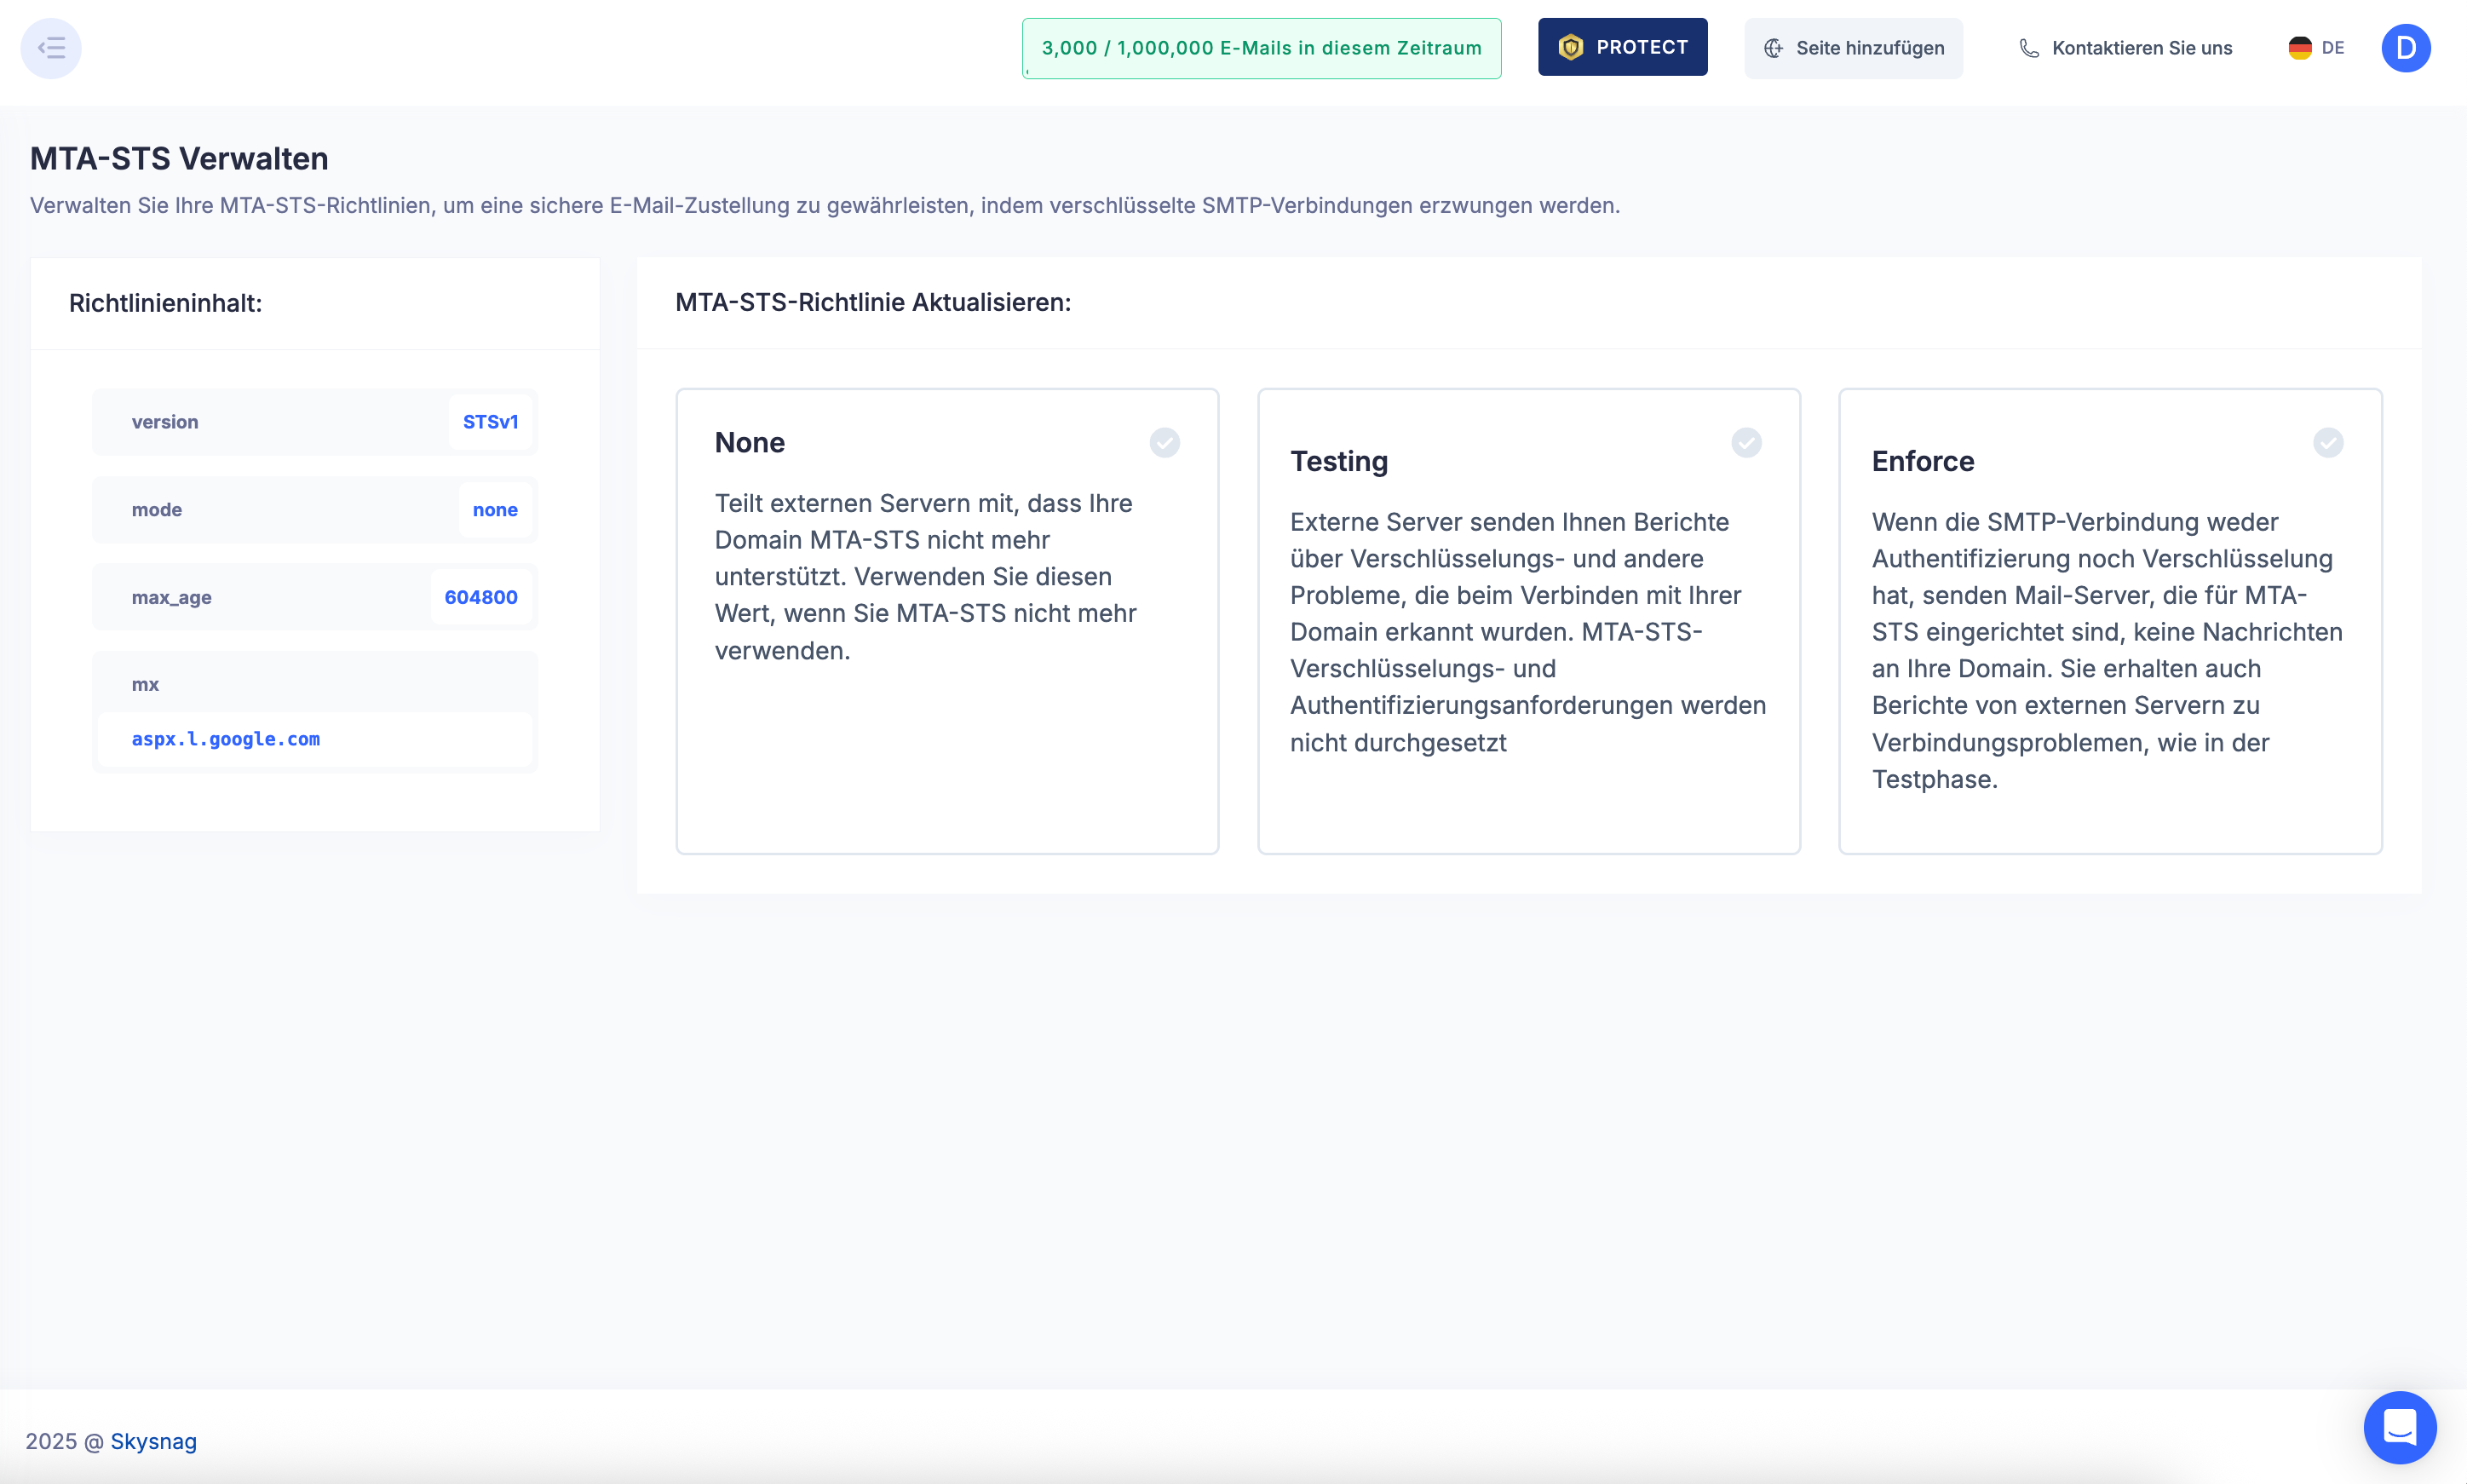Select the None policy checkmark
Screen dimensions: 2467x1484
(1164, 443)
